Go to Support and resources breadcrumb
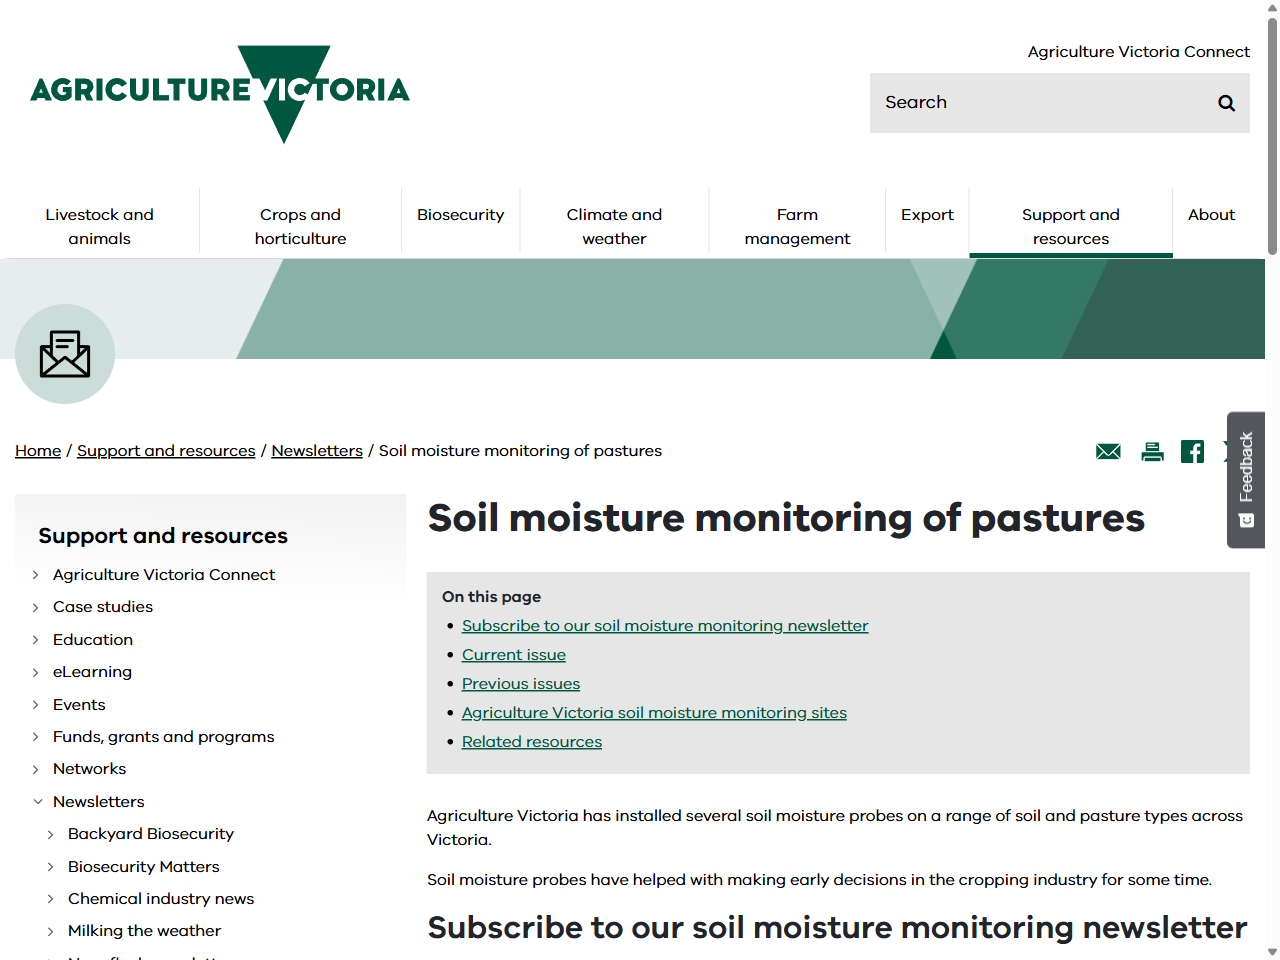The width and height of the screenshot is (1280, 960). [x=166, y=451]
